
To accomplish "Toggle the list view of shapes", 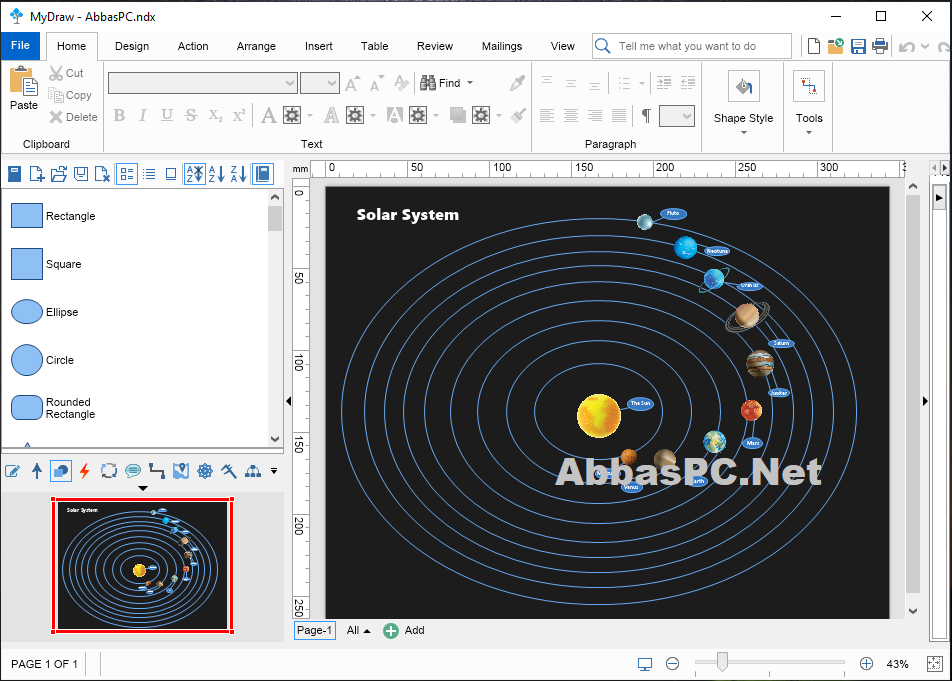I will click(149, 174).
